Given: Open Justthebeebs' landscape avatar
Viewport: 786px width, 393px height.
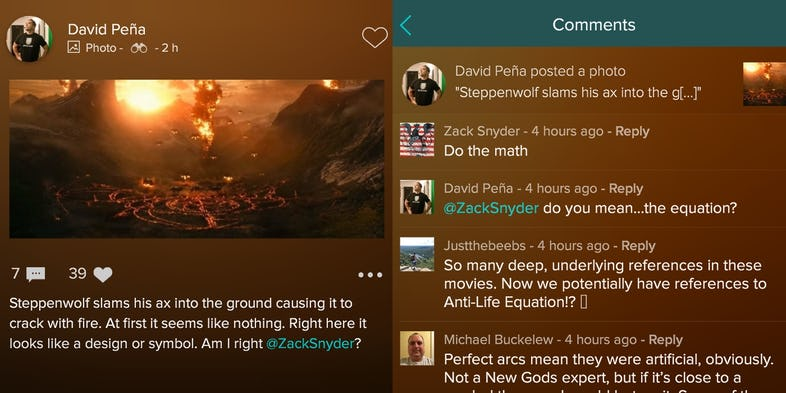Looking at the screenshot, I should 417,254.
